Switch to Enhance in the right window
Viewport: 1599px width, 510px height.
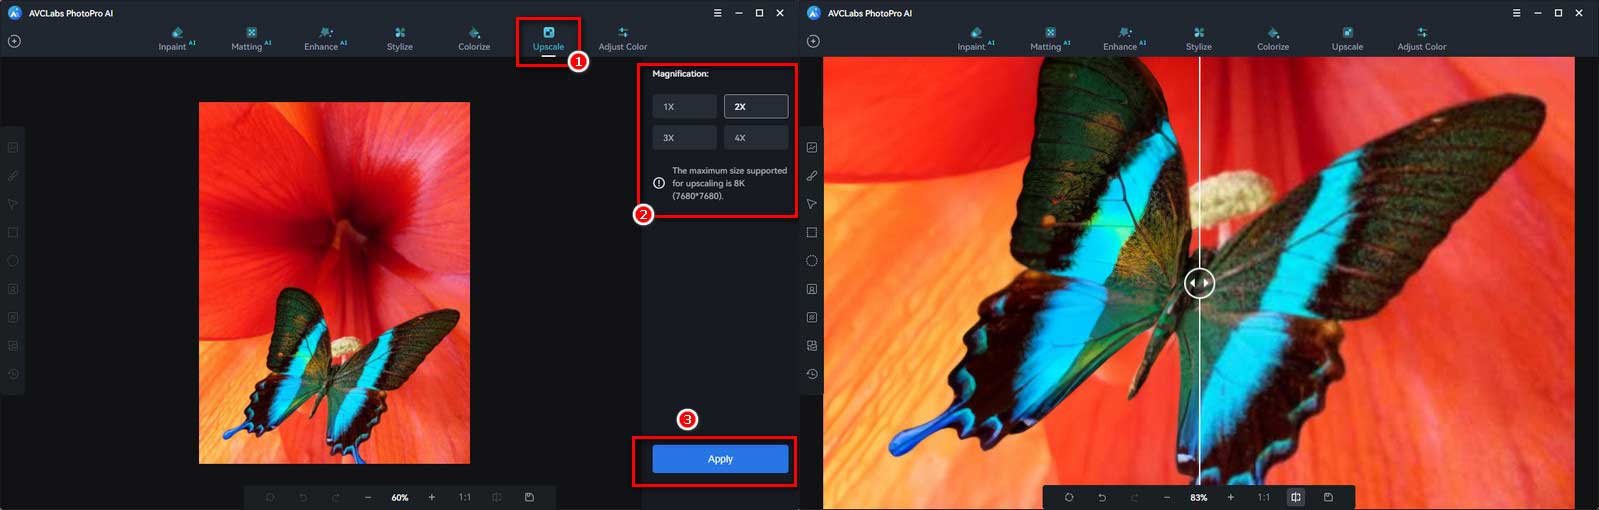pos(1124,39)
